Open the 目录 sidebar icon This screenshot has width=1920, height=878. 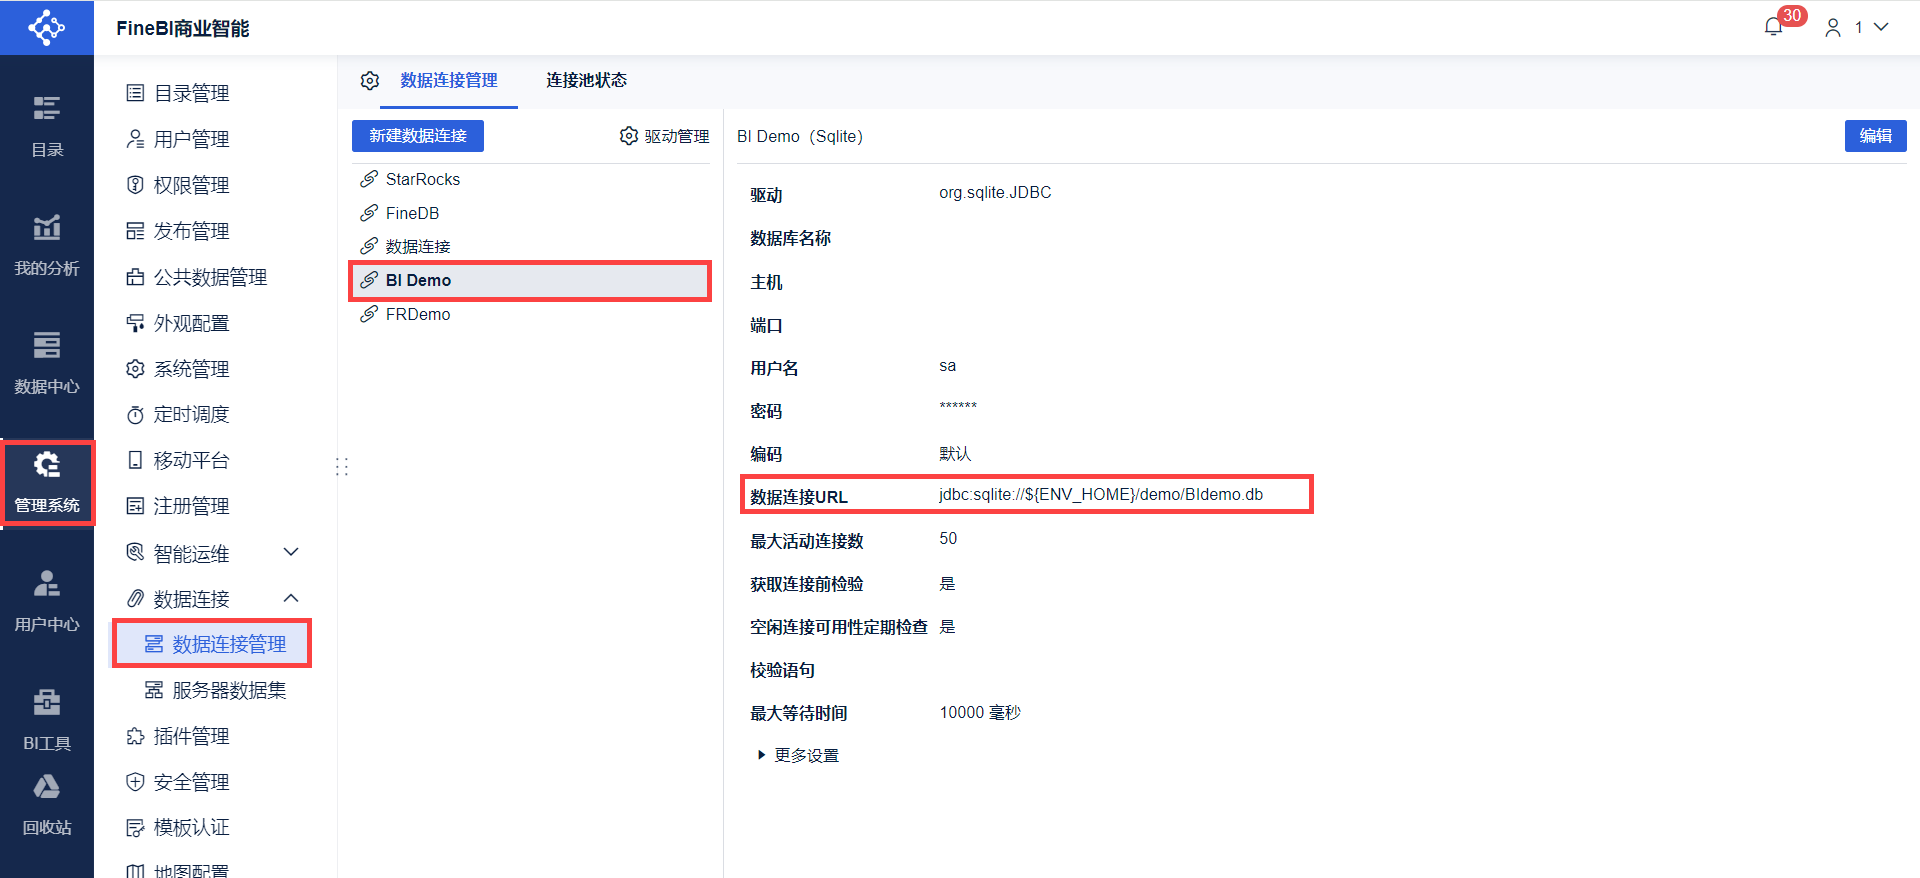tap(46, 125)
